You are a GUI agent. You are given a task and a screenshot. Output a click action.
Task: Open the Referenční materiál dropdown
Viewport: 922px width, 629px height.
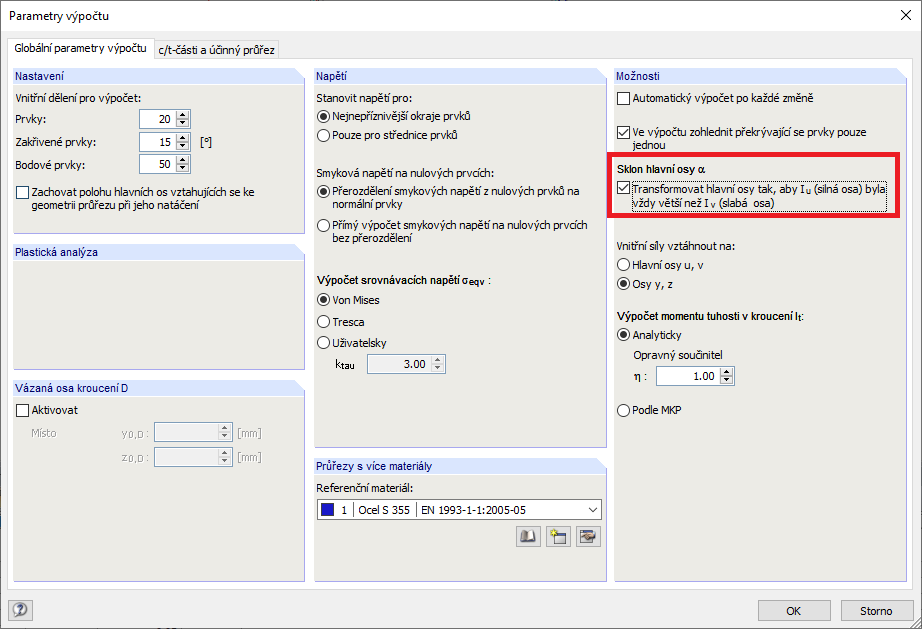click(593, 510)
